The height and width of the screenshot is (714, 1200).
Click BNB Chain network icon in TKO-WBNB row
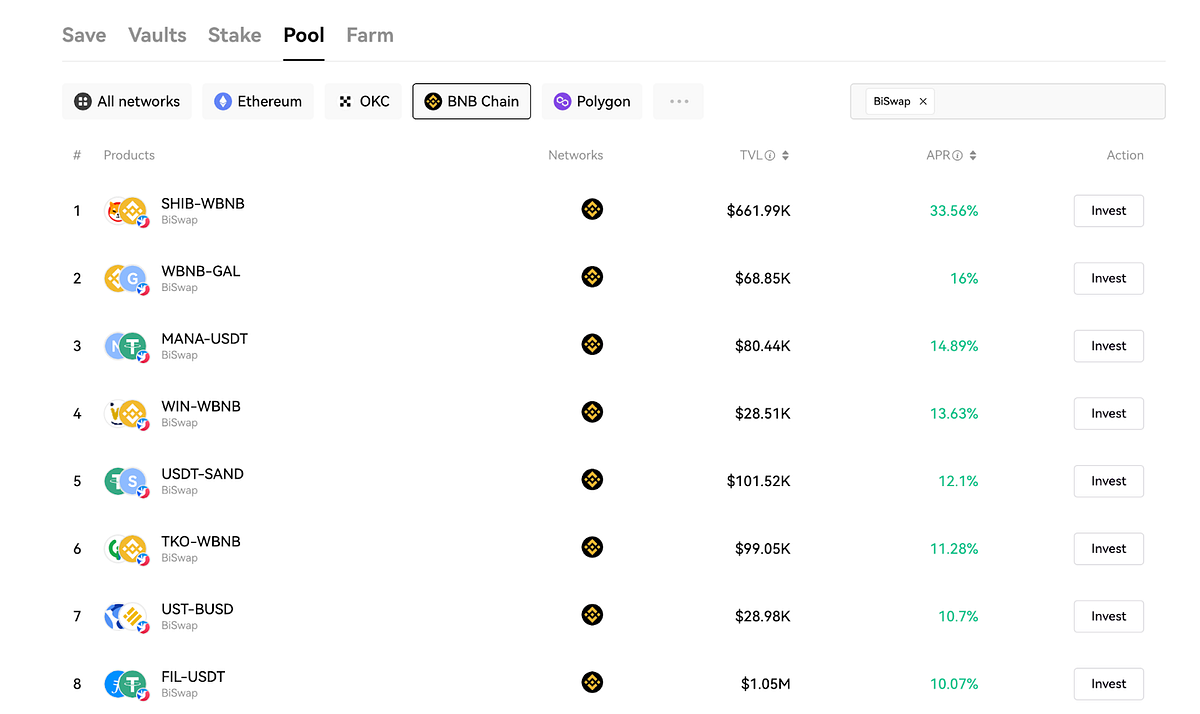point(592,547)
